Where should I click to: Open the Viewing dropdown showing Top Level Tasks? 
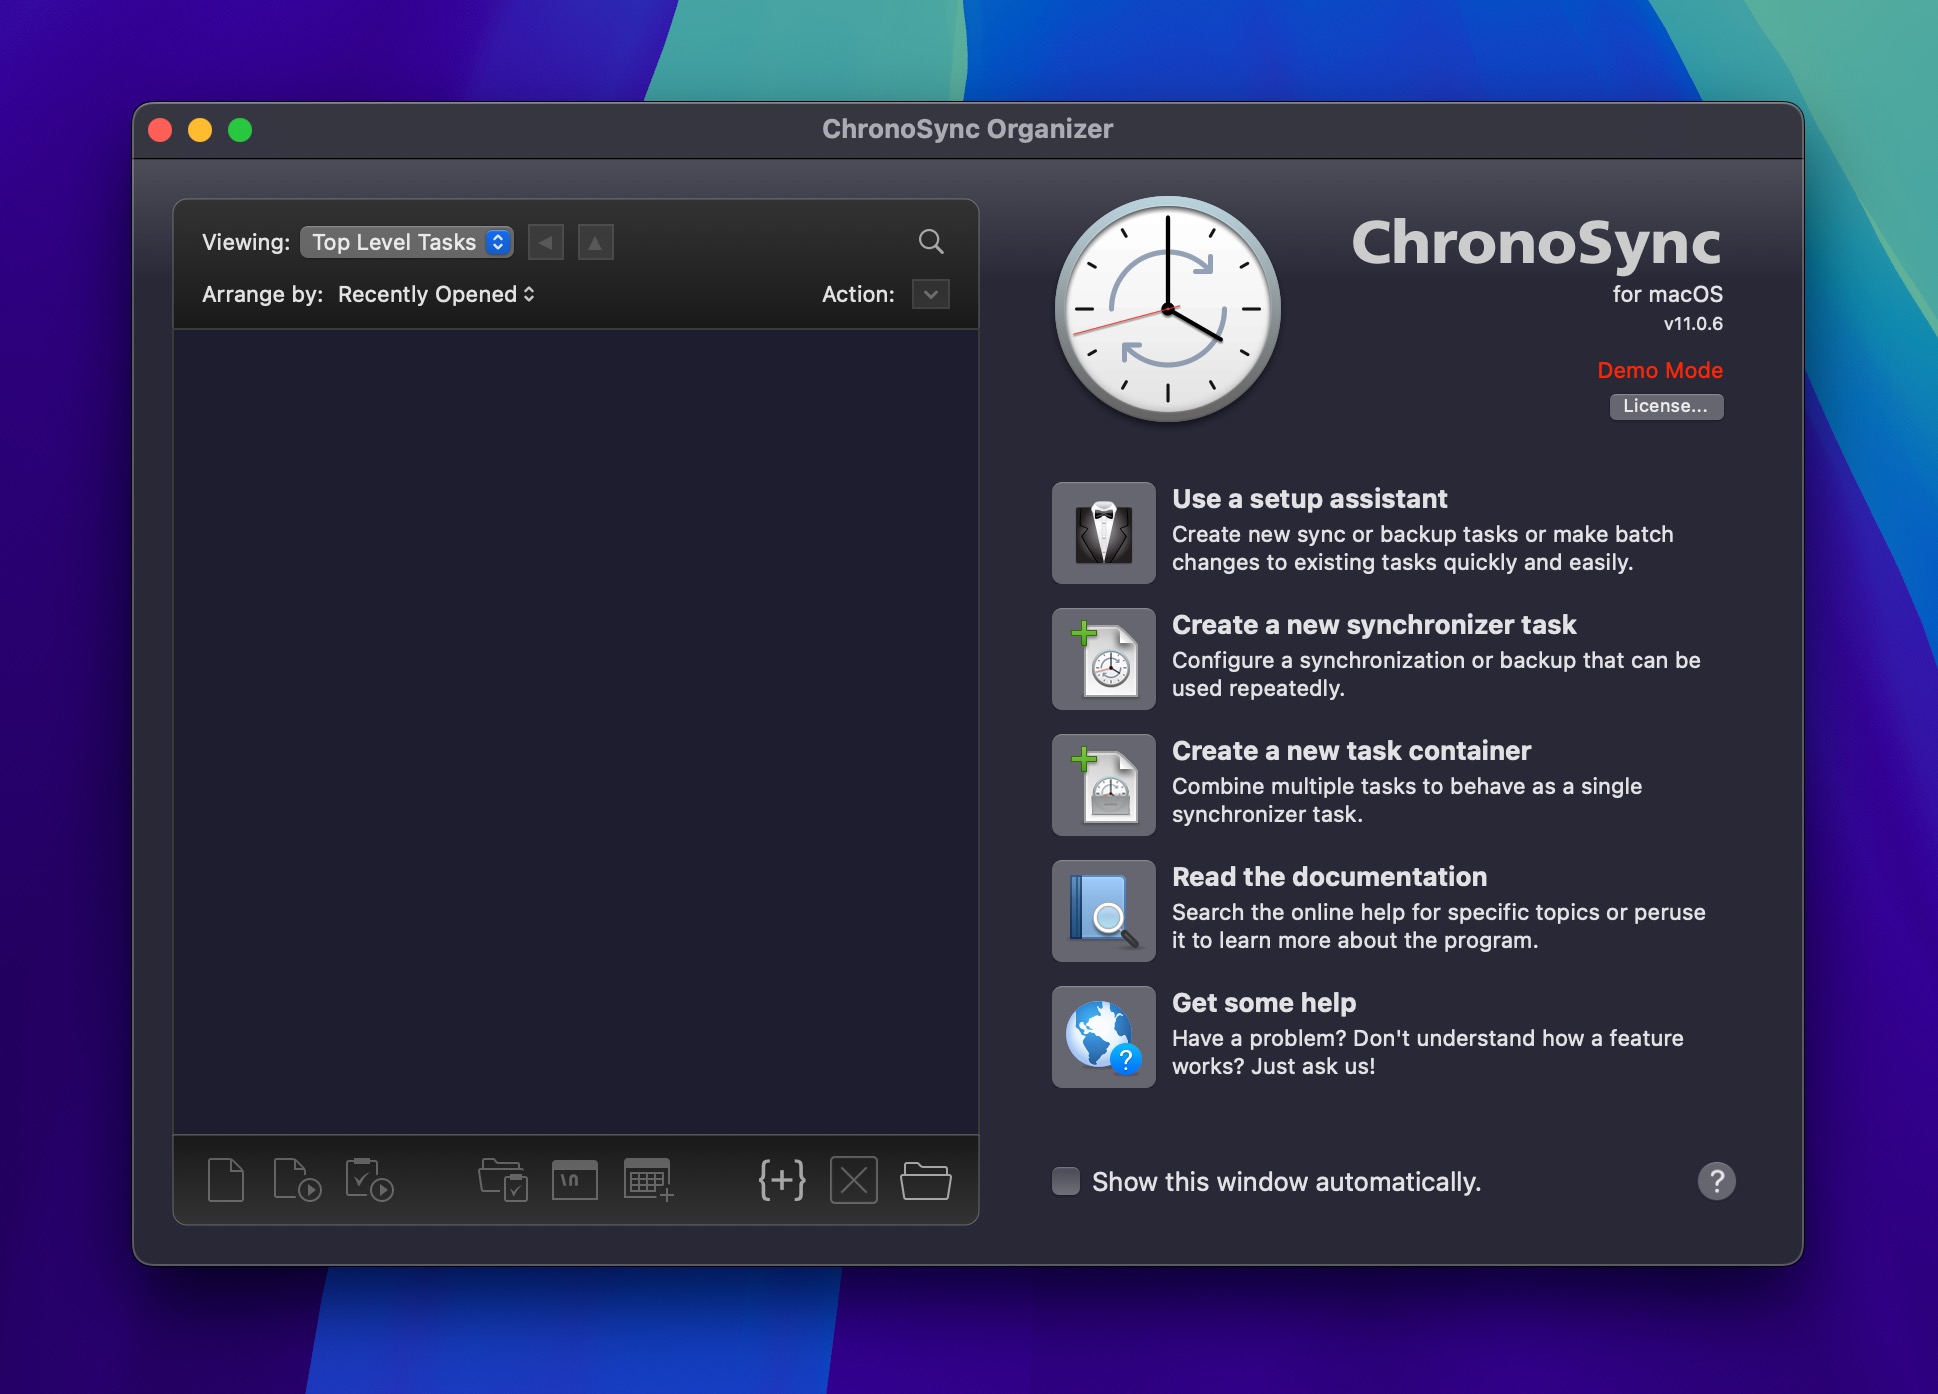coord(406,242)
